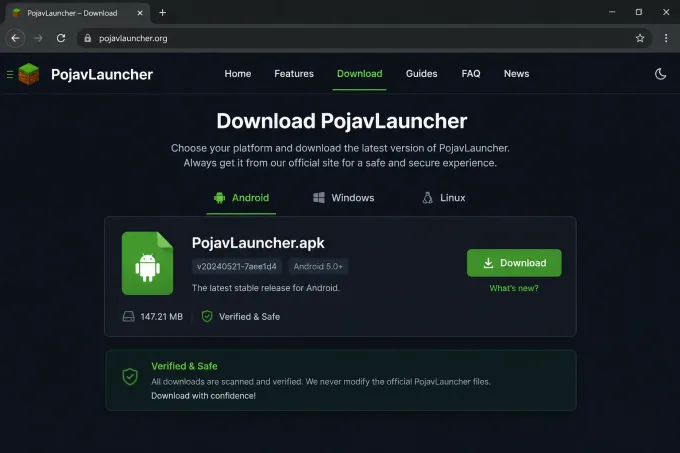Screen dimensions: 680x453
Task: Switch to the Windows platform tab
Action: [343, 198]
